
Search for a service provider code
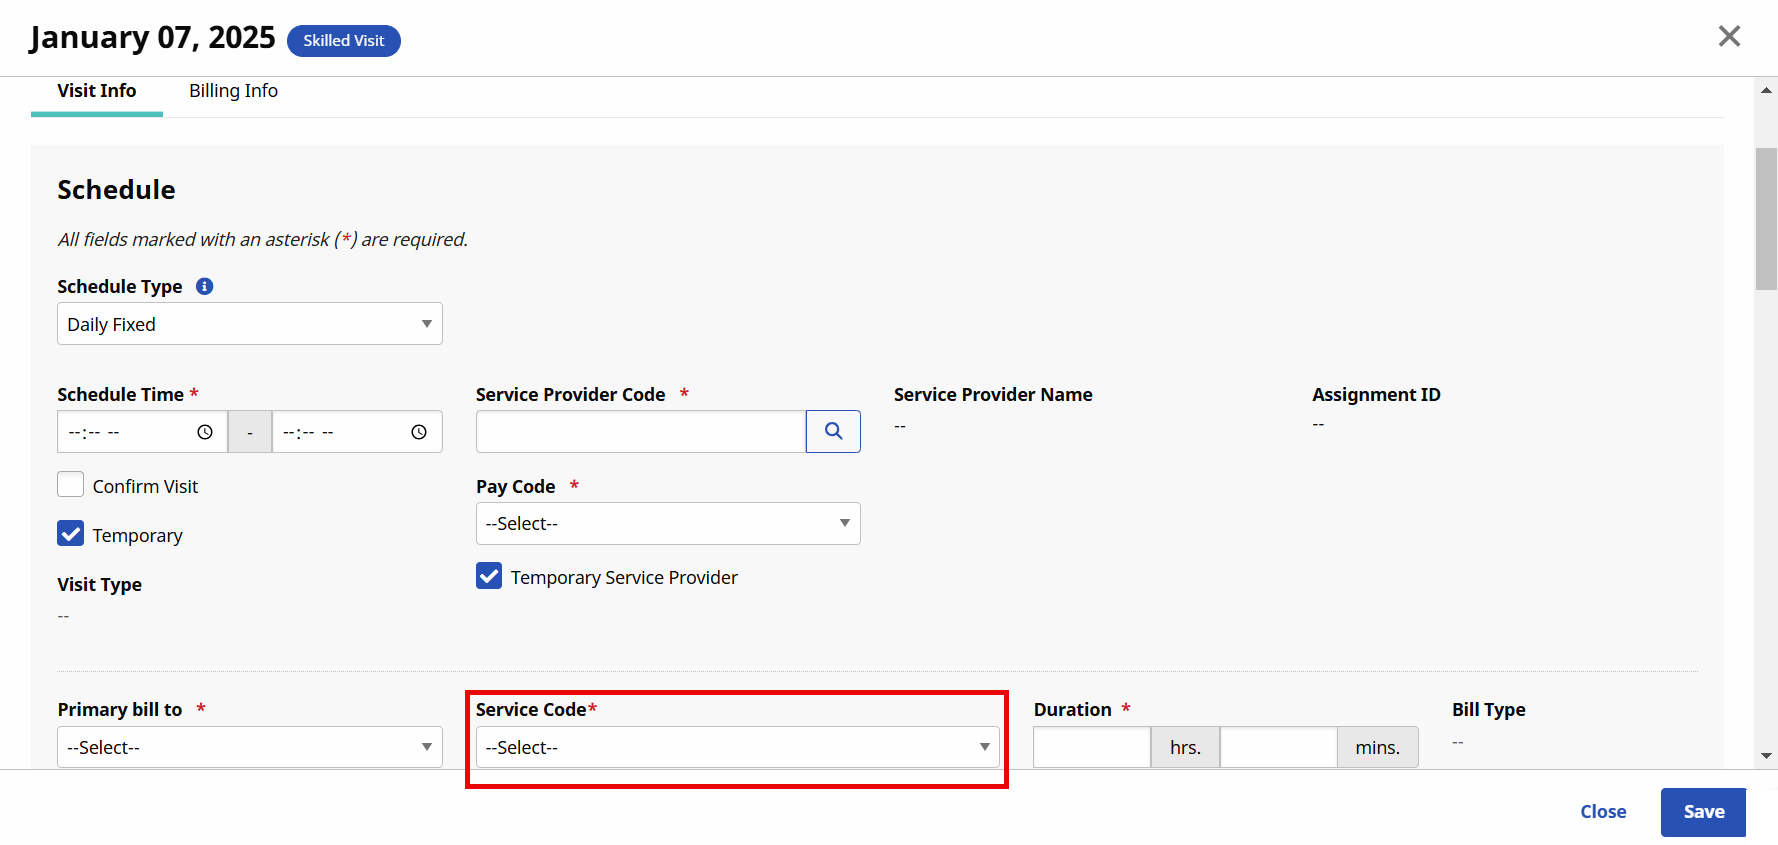point(833,432)
